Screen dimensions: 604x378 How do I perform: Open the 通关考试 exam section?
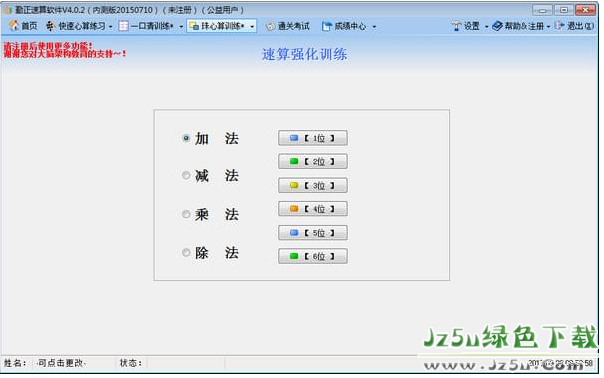288,26
